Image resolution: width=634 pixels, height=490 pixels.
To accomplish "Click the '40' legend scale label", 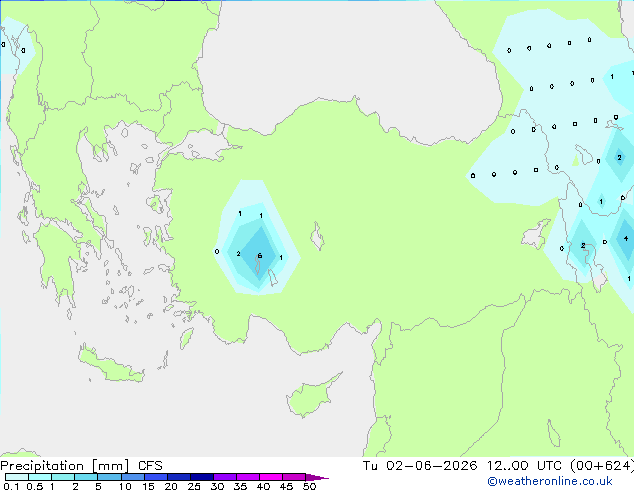I will coord(263,486).
